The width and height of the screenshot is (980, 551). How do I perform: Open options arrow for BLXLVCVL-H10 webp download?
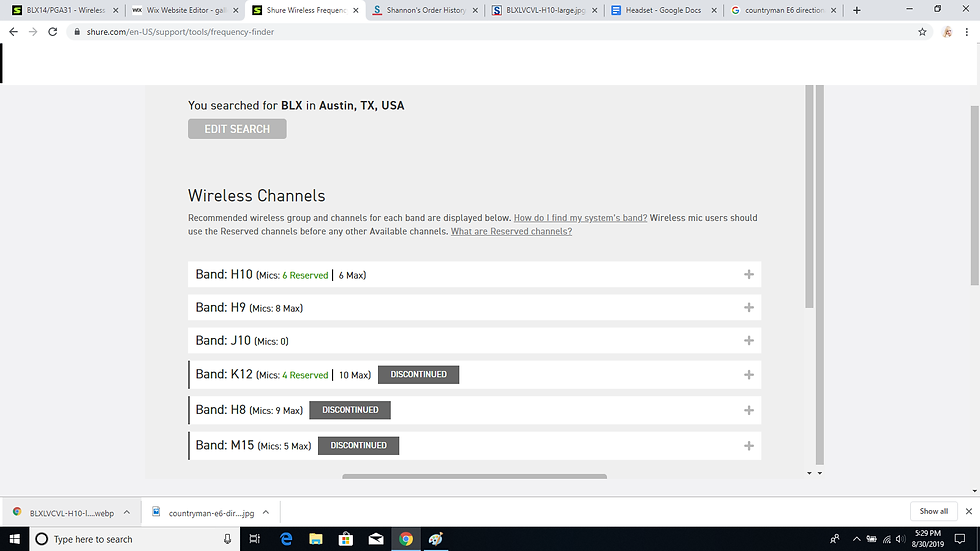click(x=127, y=512)
